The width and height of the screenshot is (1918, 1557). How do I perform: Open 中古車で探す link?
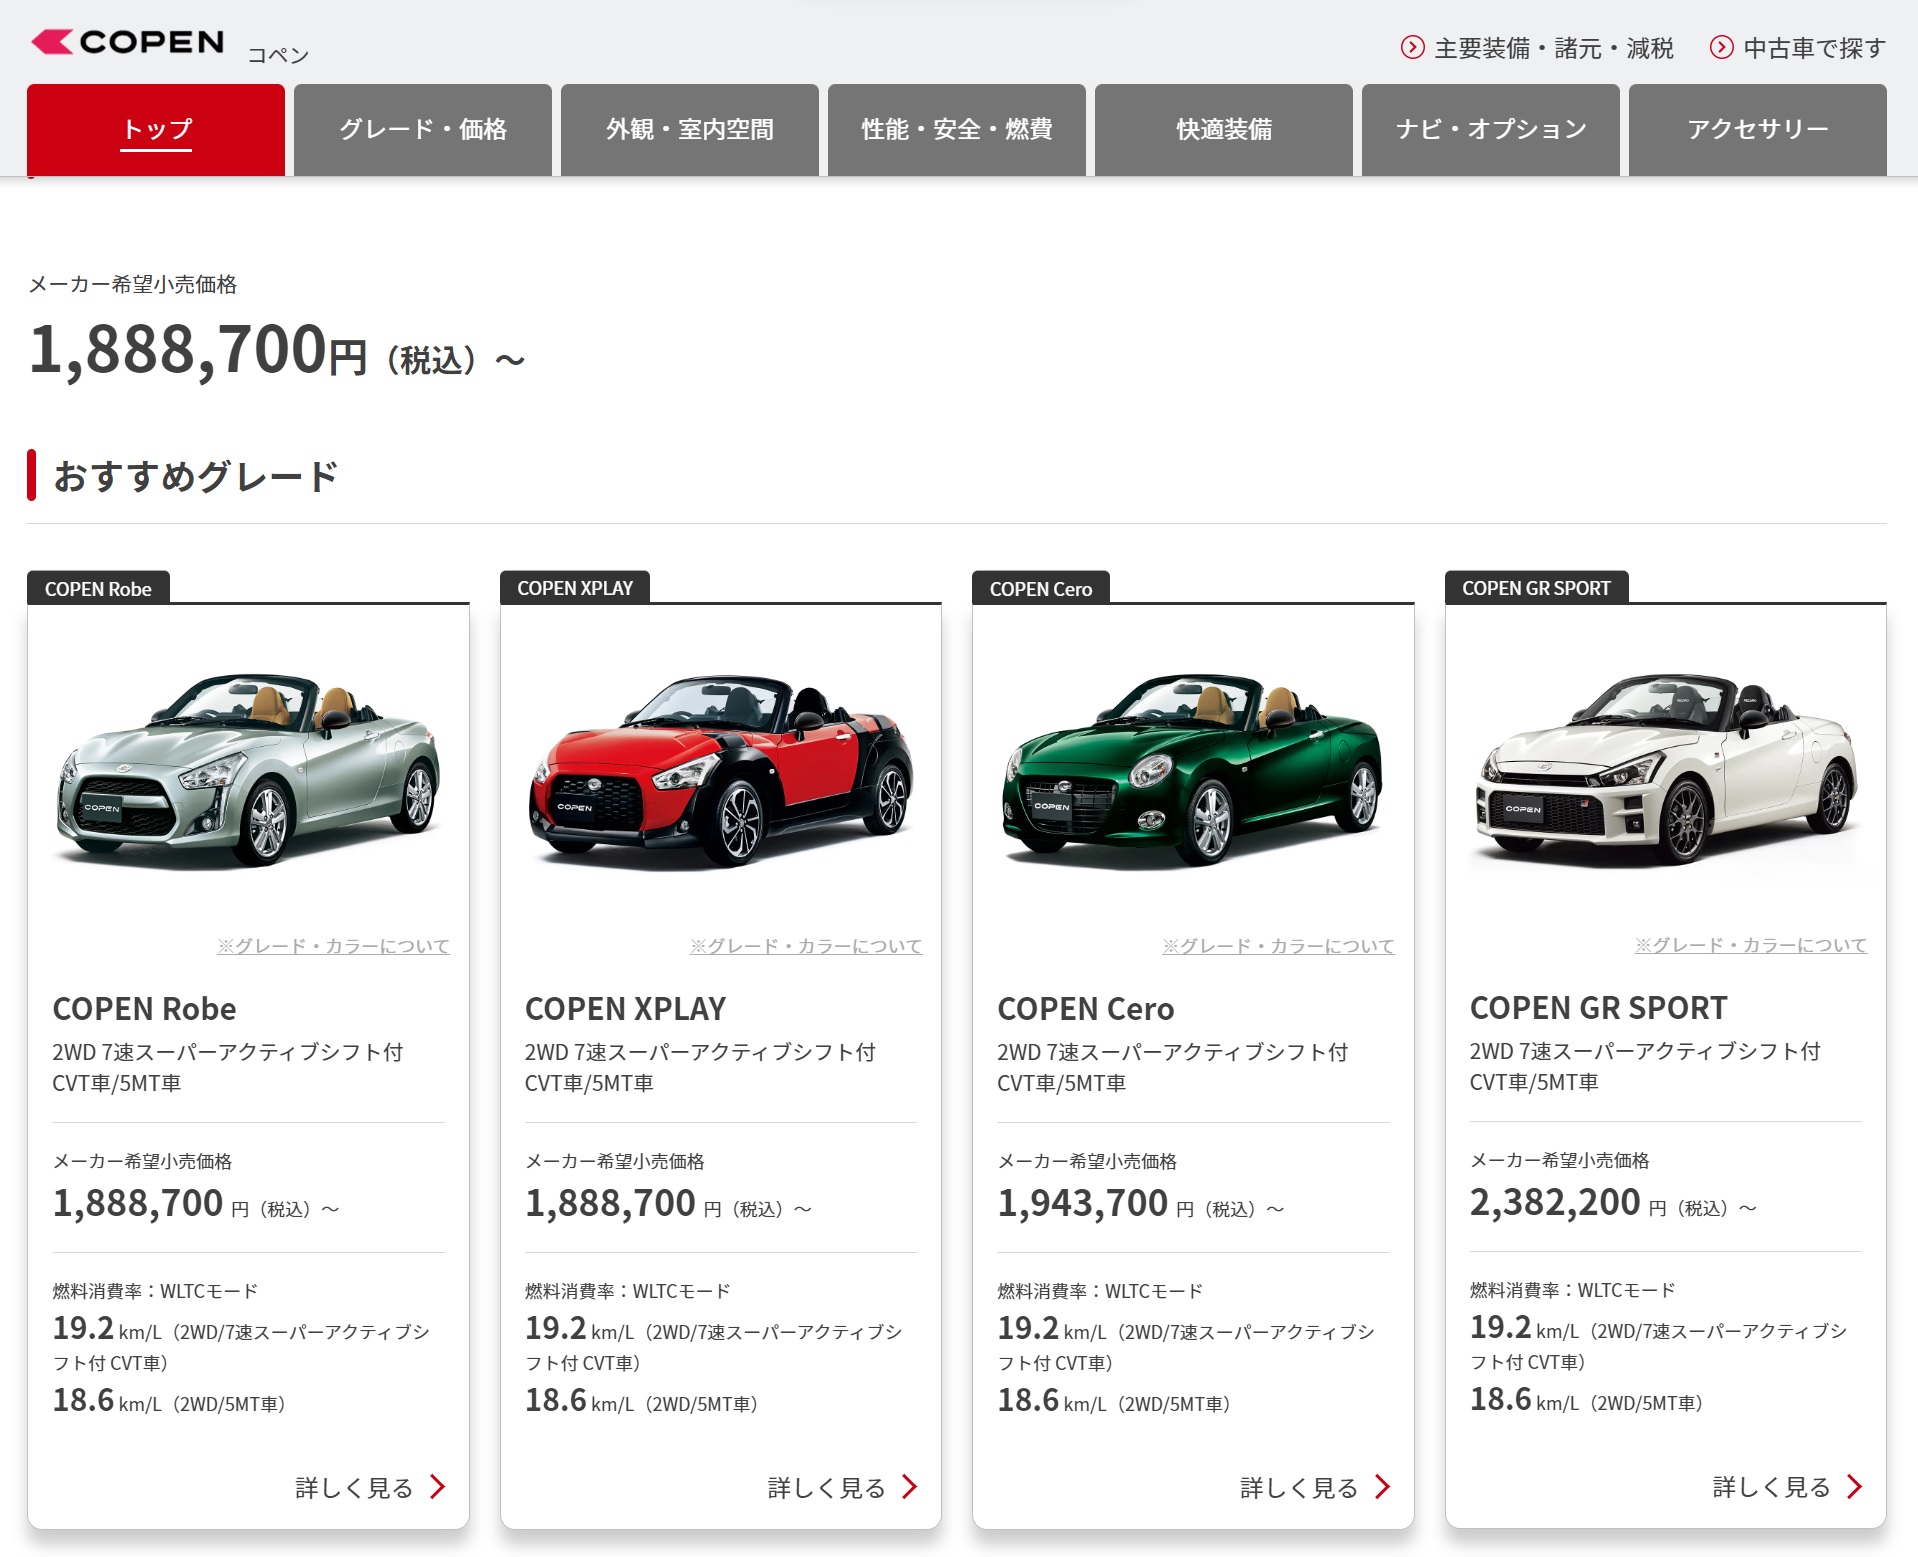coord(1814,48)
